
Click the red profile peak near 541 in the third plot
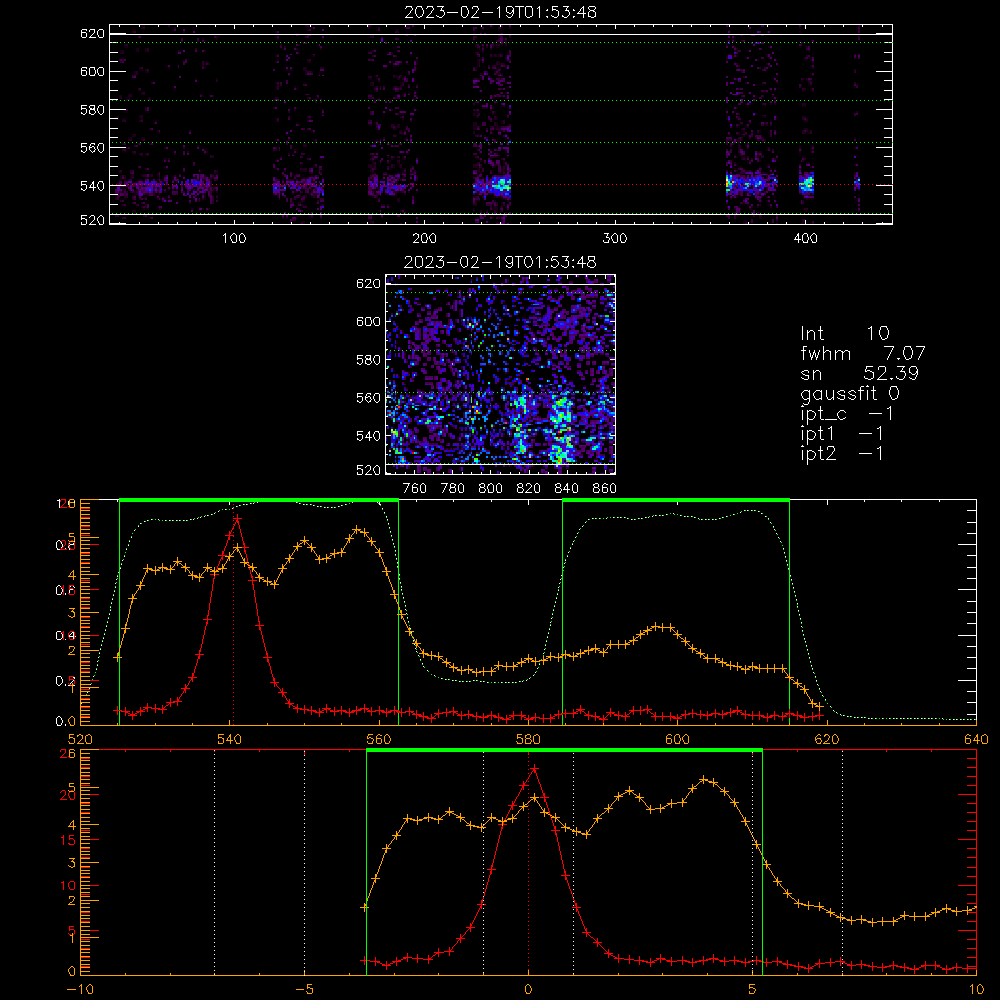click(x=237, y=518)
